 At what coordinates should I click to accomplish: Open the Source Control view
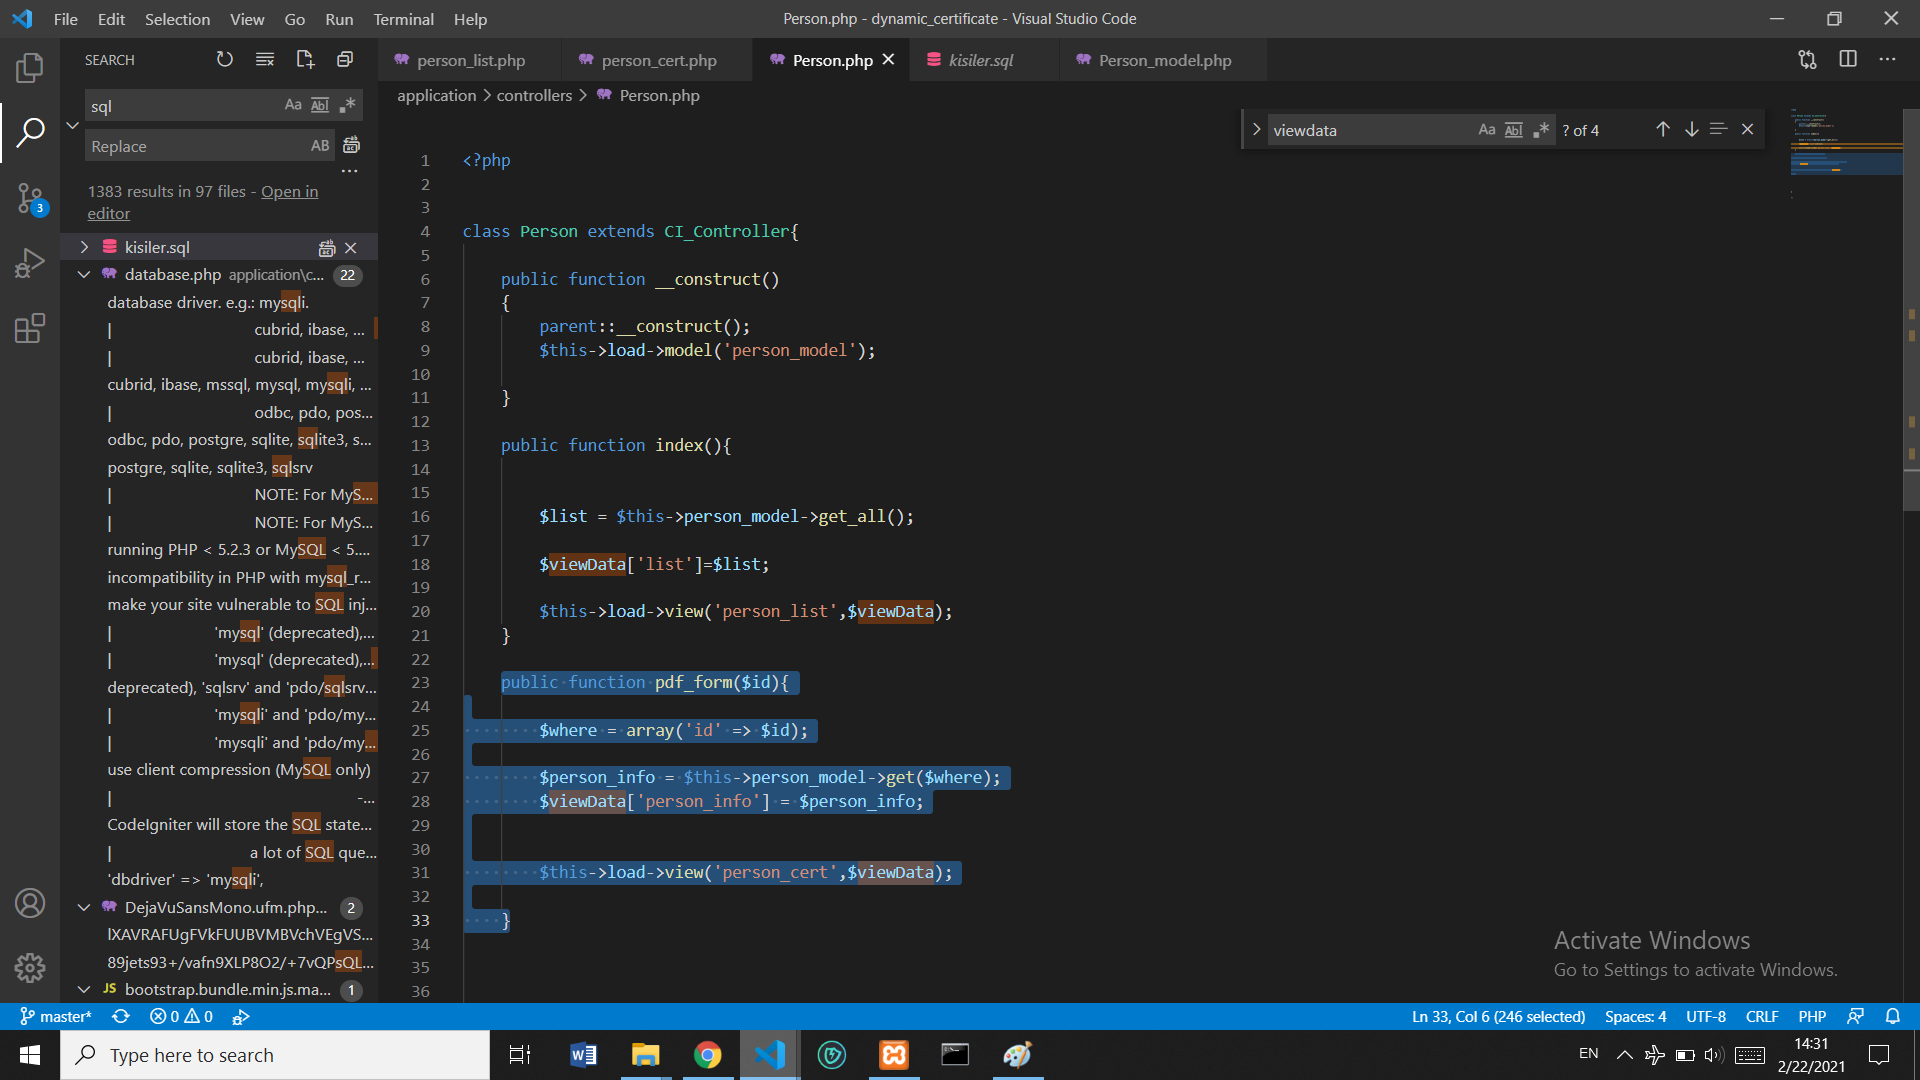[x=30, y=198]
